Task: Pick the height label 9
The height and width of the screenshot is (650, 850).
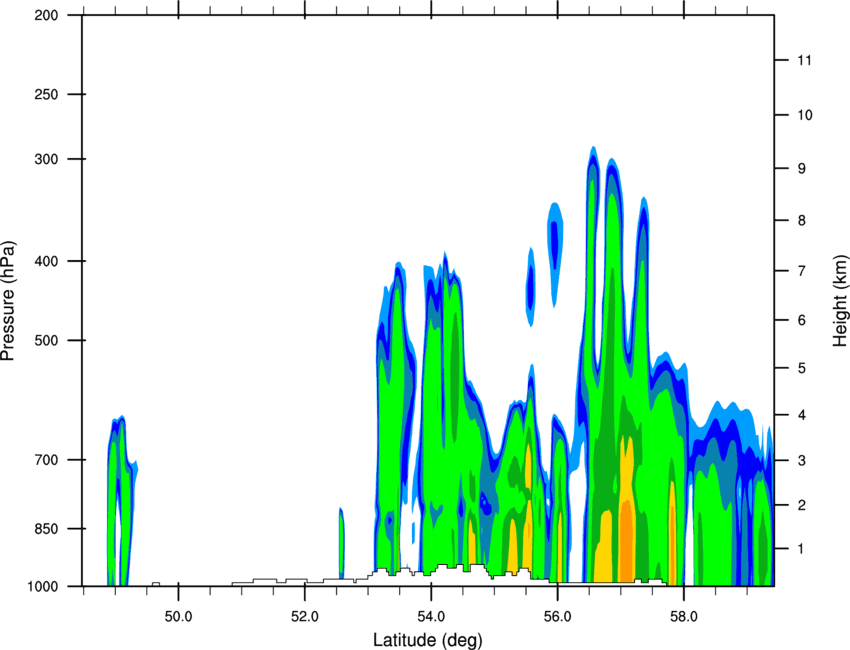Action: click(x=802, y=169)
